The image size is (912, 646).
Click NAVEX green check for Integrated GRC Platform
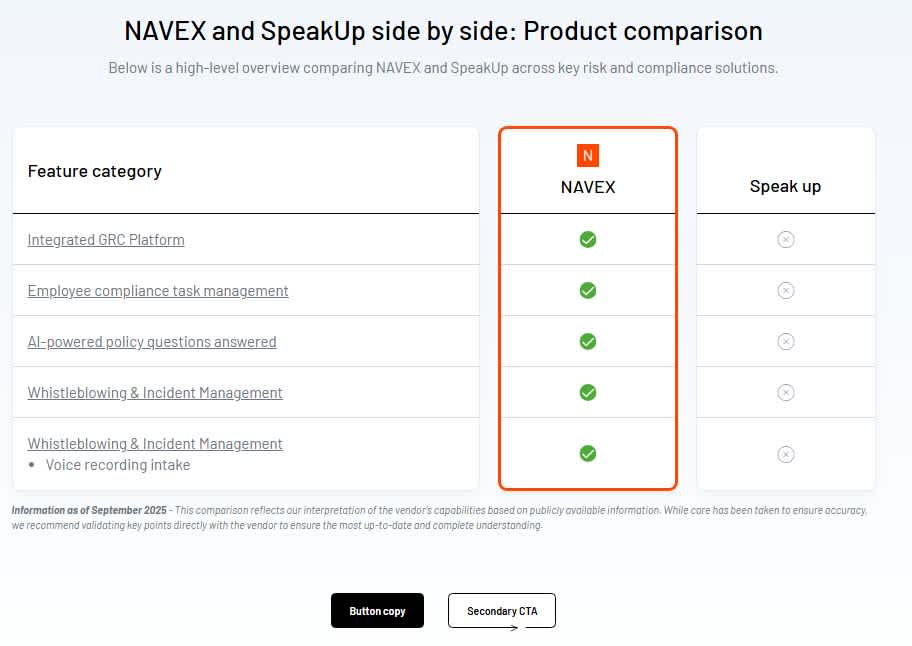pyautogui.click(x=588, y=240)
